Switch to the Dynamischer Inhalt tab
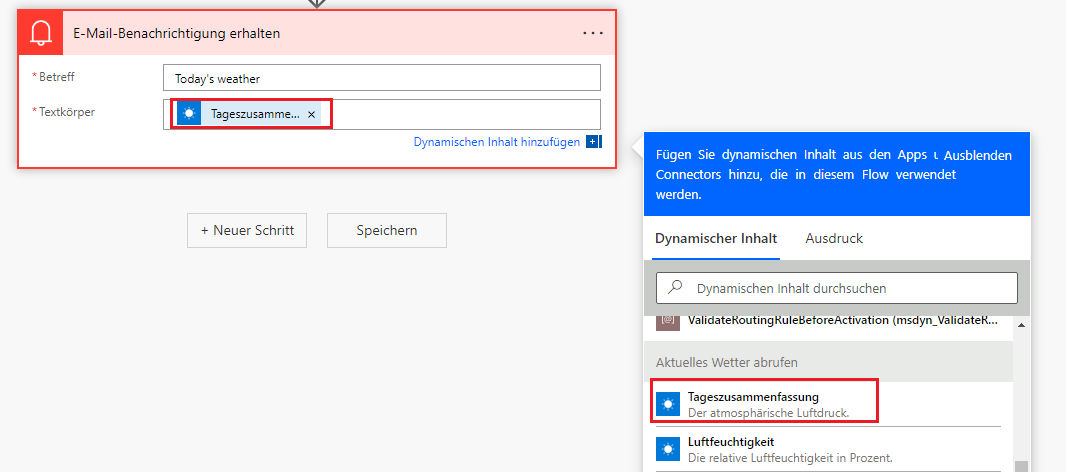Screen dimensions: 1066x472 point(716,239)
